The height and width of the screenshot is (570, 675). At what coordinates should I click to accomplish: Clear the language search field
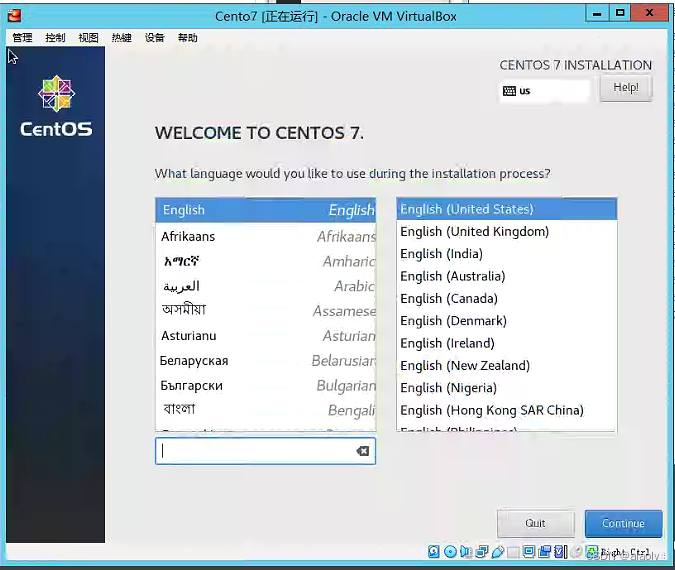362,451
